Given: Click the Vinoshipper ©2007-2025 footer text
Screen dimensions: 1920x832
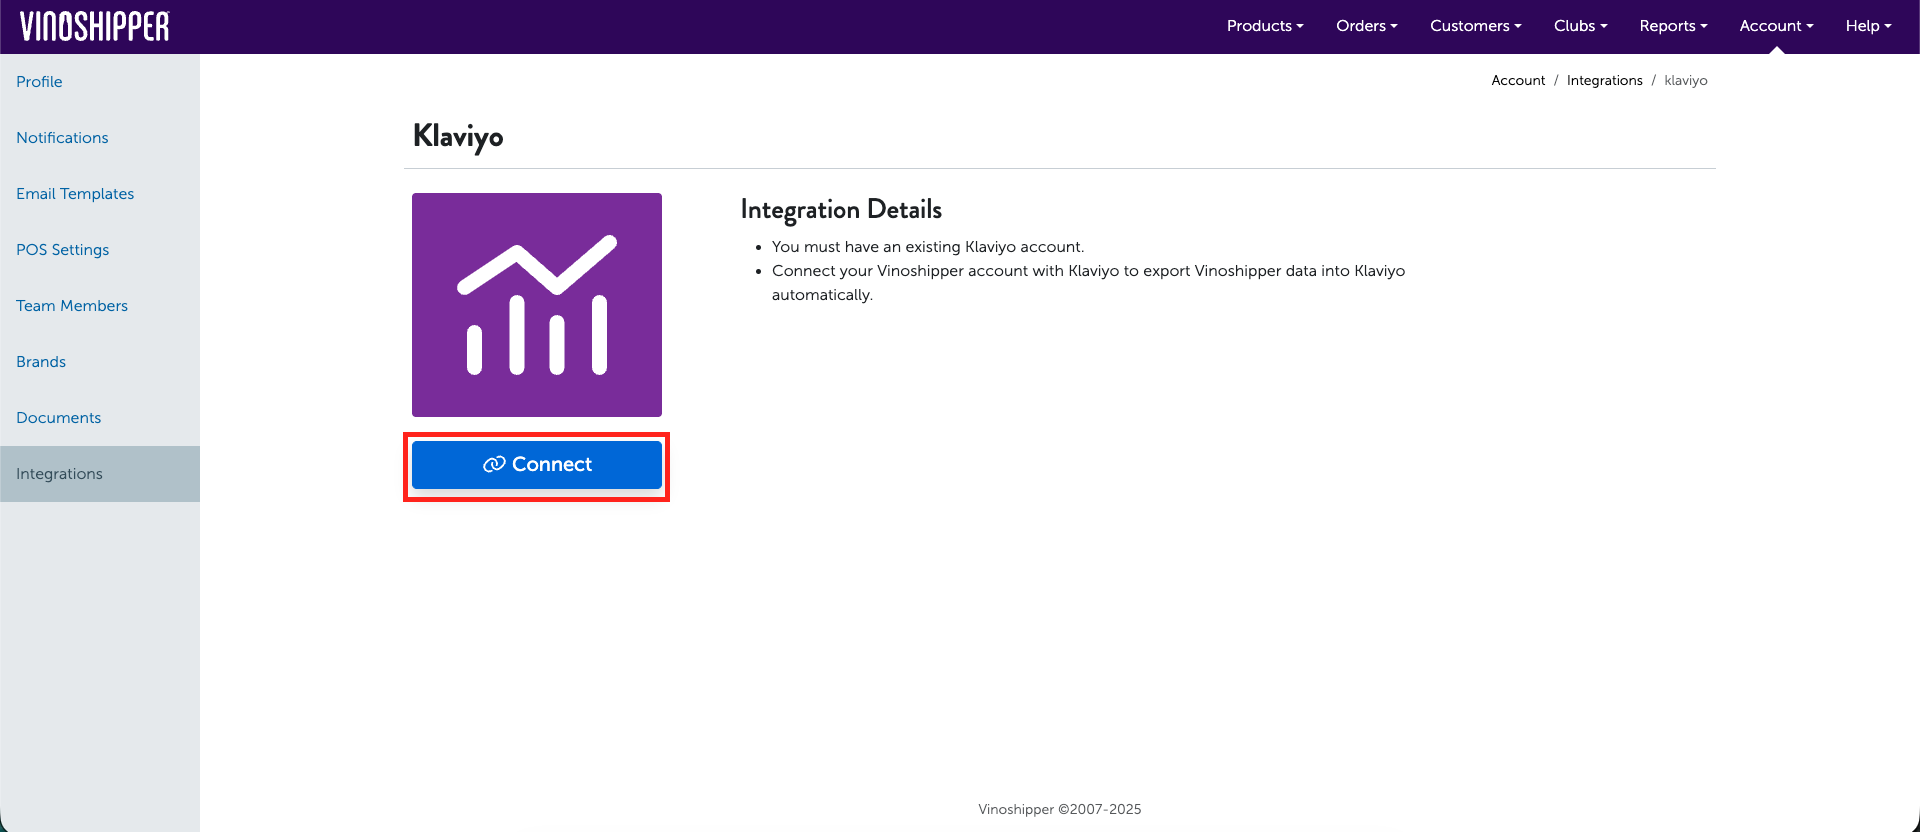Looking at the screenshot, I should [1060, 810].
